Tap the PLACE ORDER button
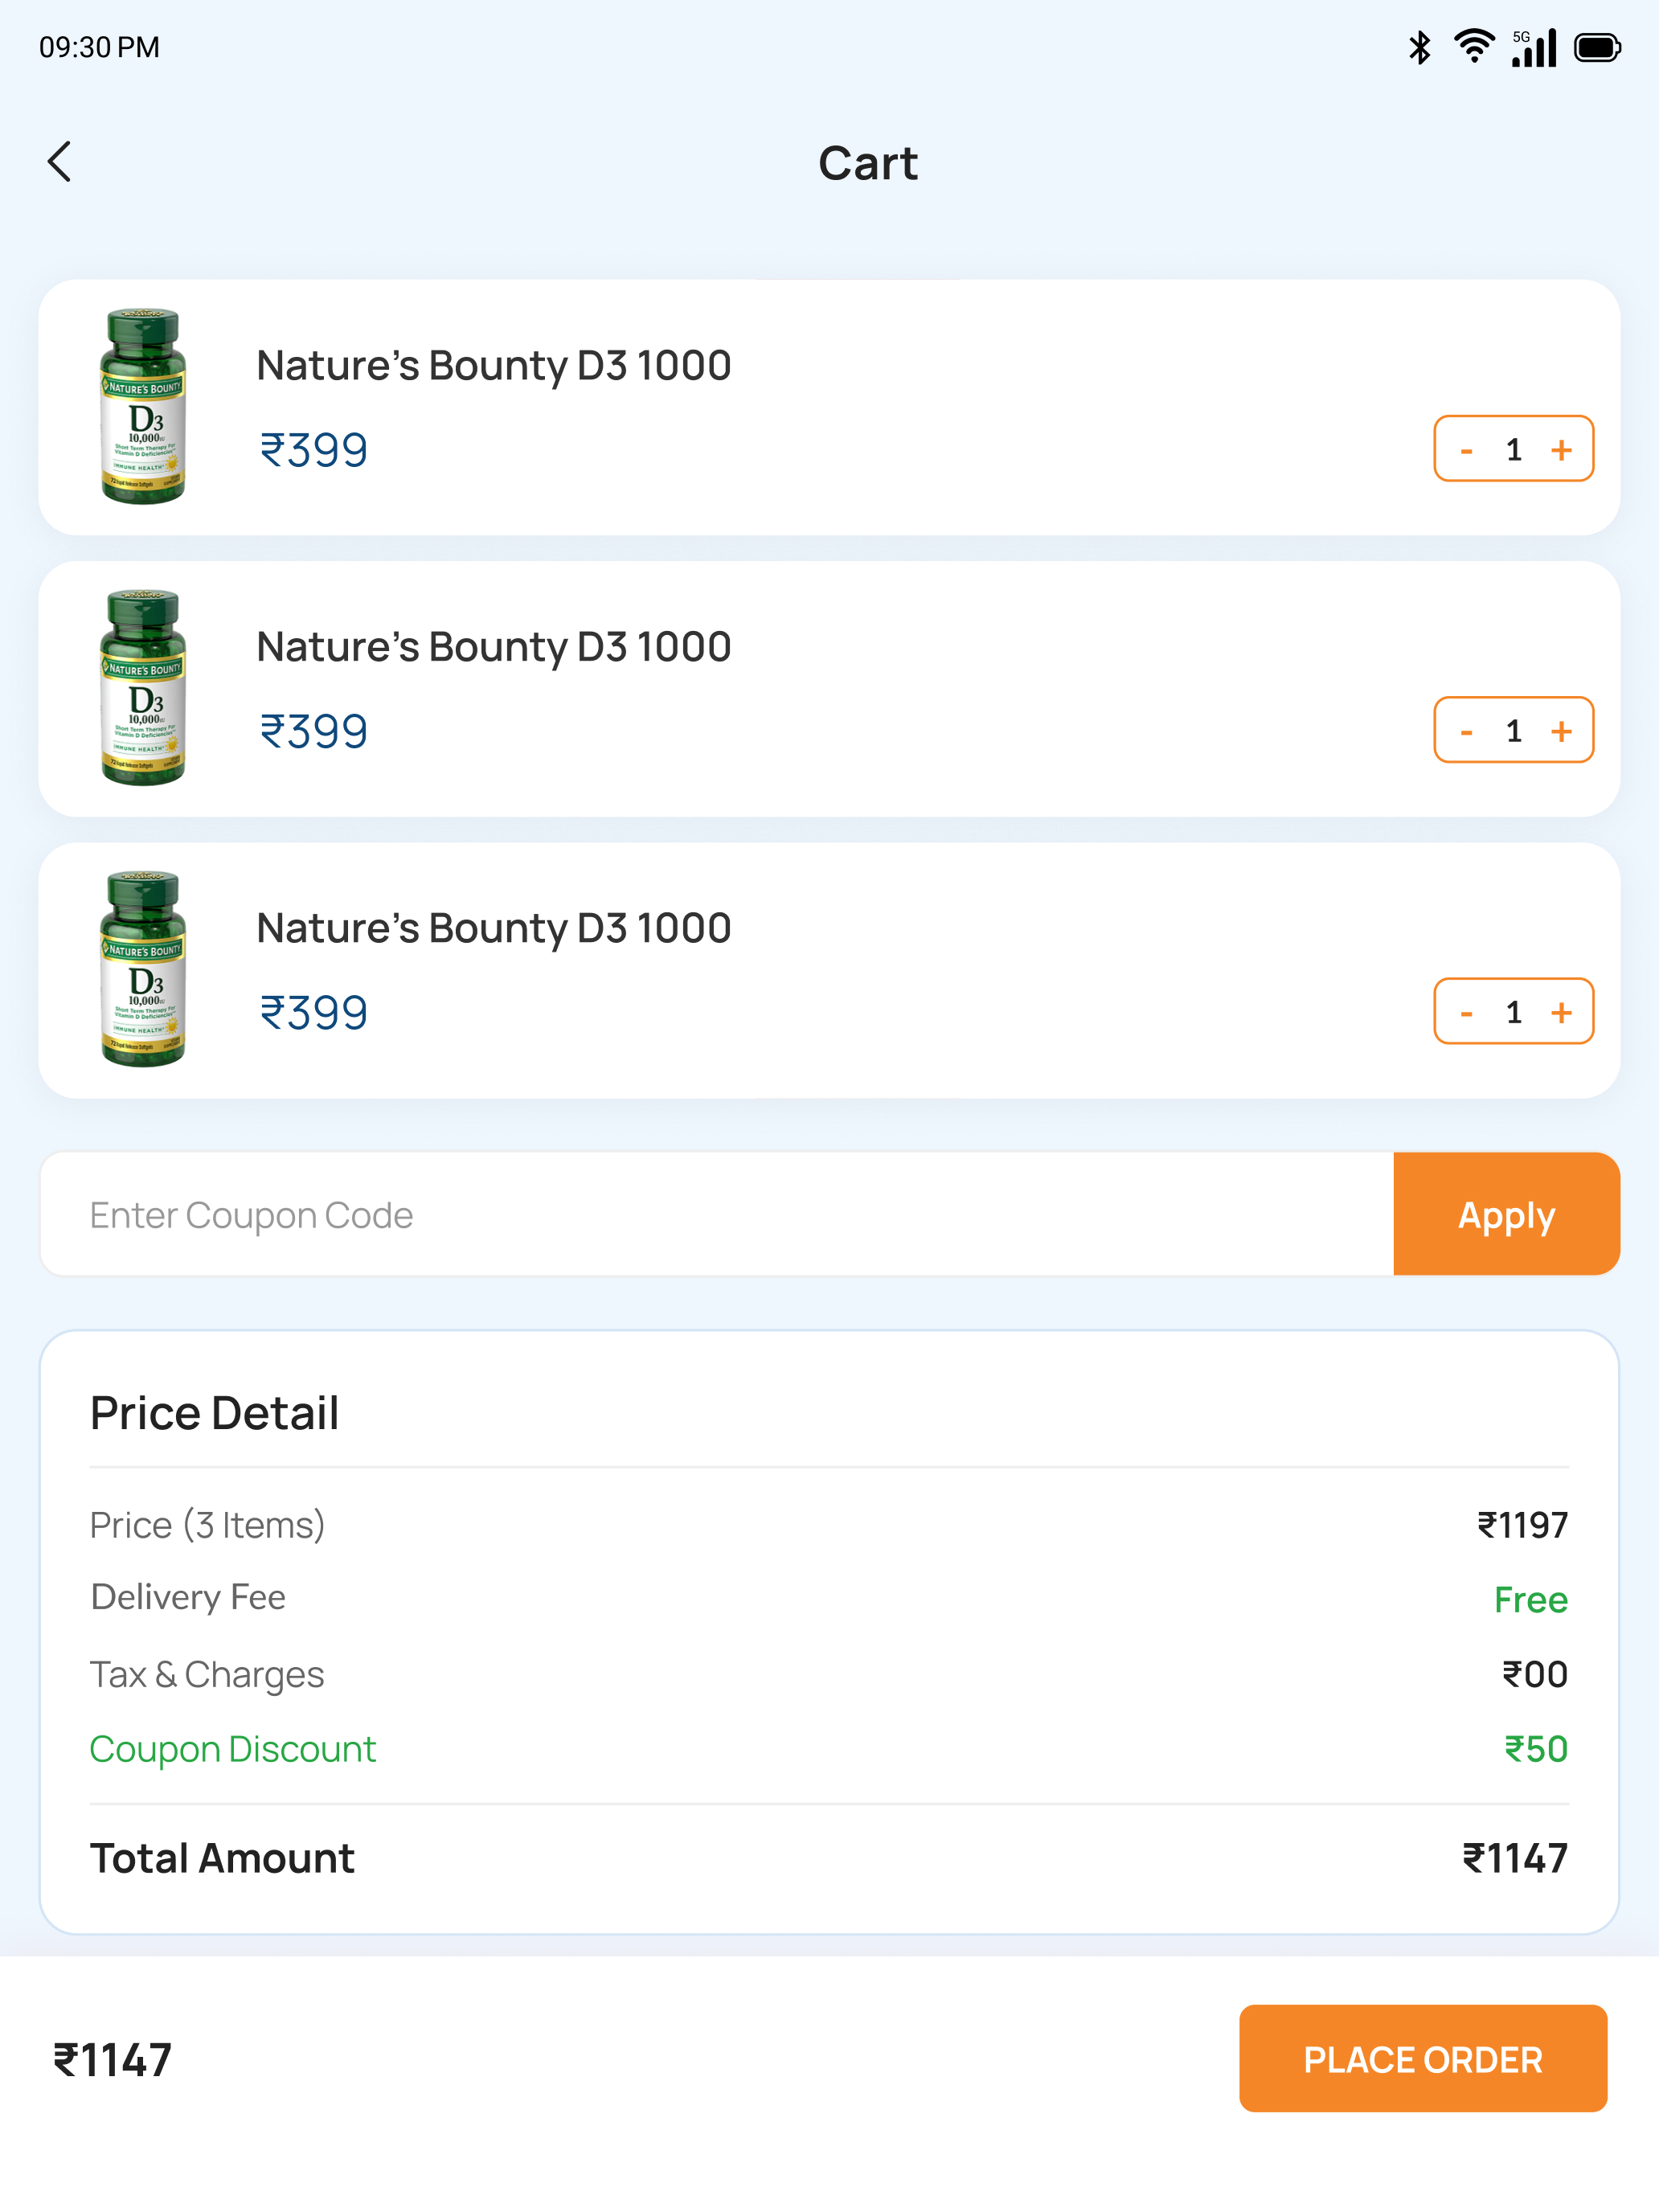 coord(1423,2058)
